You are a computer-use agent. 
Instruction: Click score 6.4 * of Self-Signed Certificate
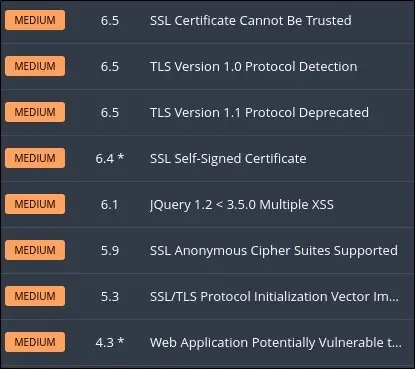110,158
